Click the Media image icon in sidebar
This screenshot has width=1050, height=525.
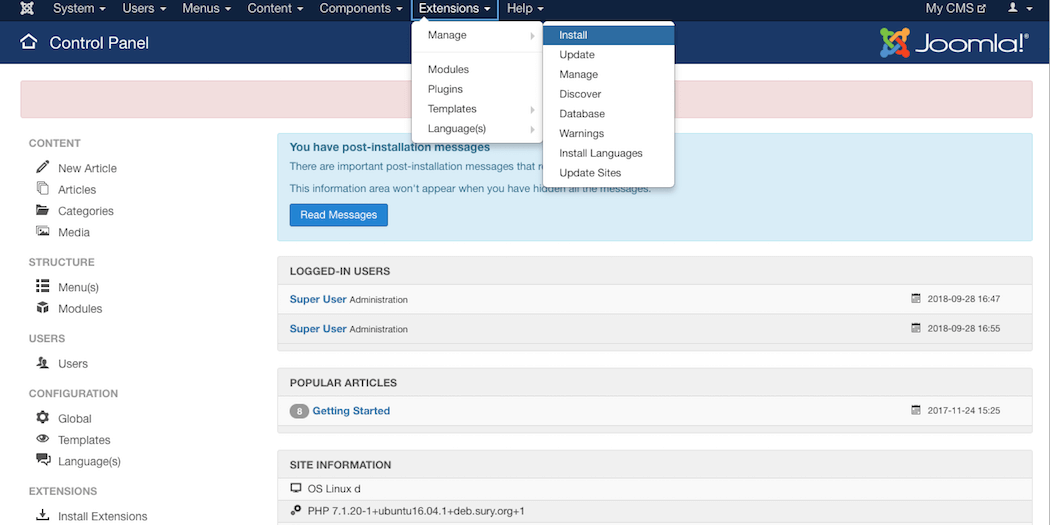click(x=43, y=232)
